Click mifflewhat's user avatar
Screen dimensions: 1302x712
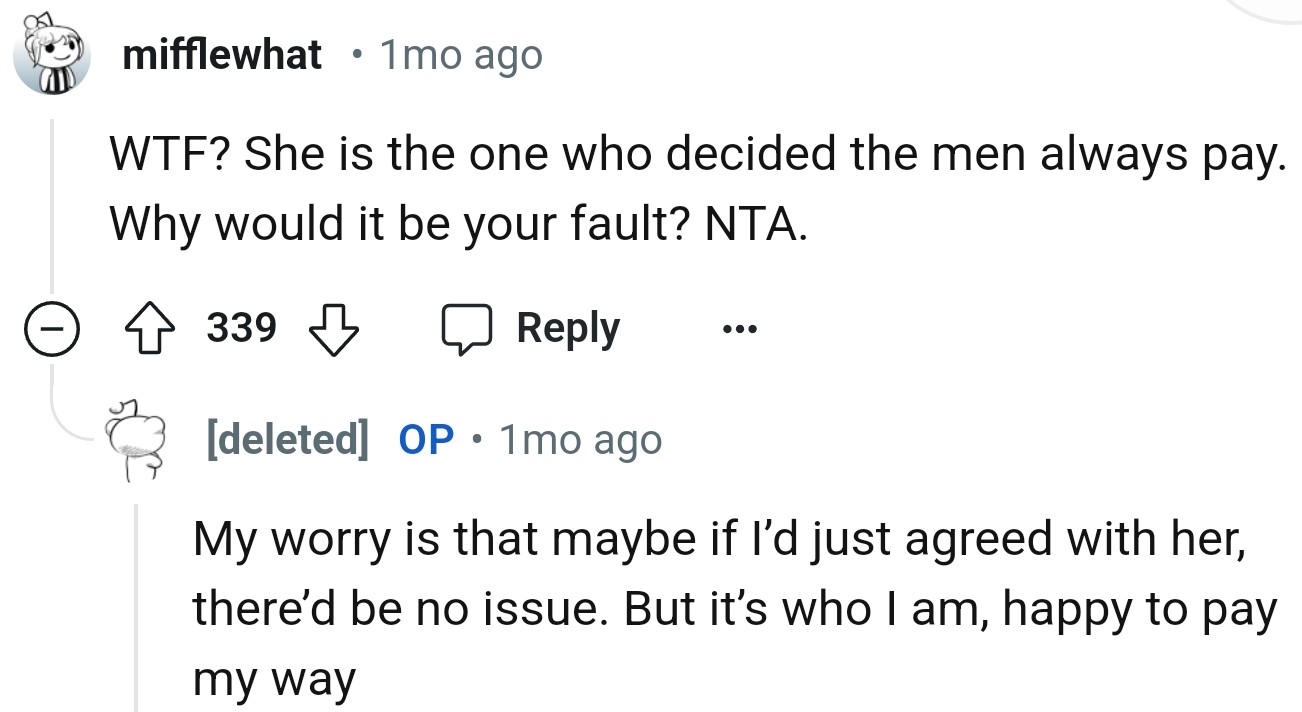[x=53, y=57]
